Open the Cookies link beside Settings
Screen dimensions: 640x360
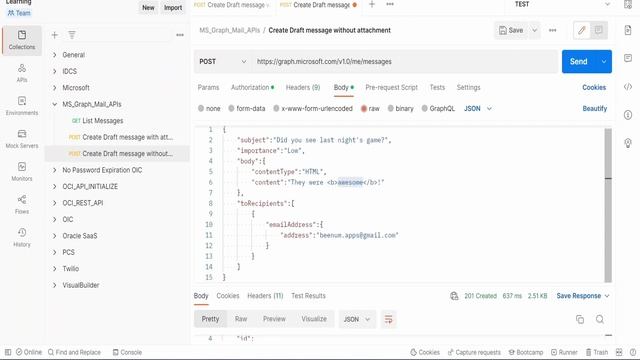[x=594, y=87]
